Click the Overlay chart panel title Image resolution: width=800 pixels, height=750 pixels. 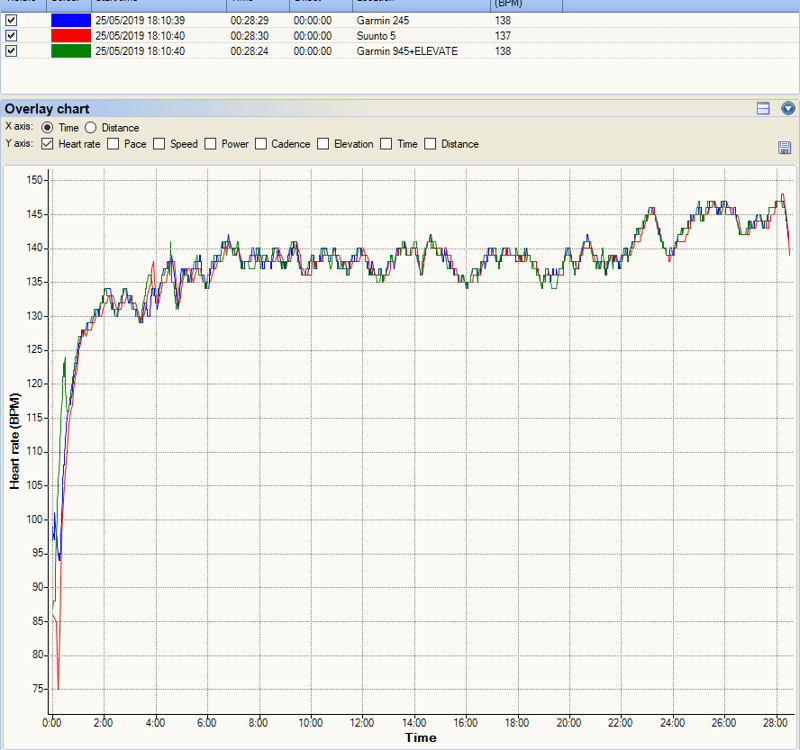click(47, 109)
